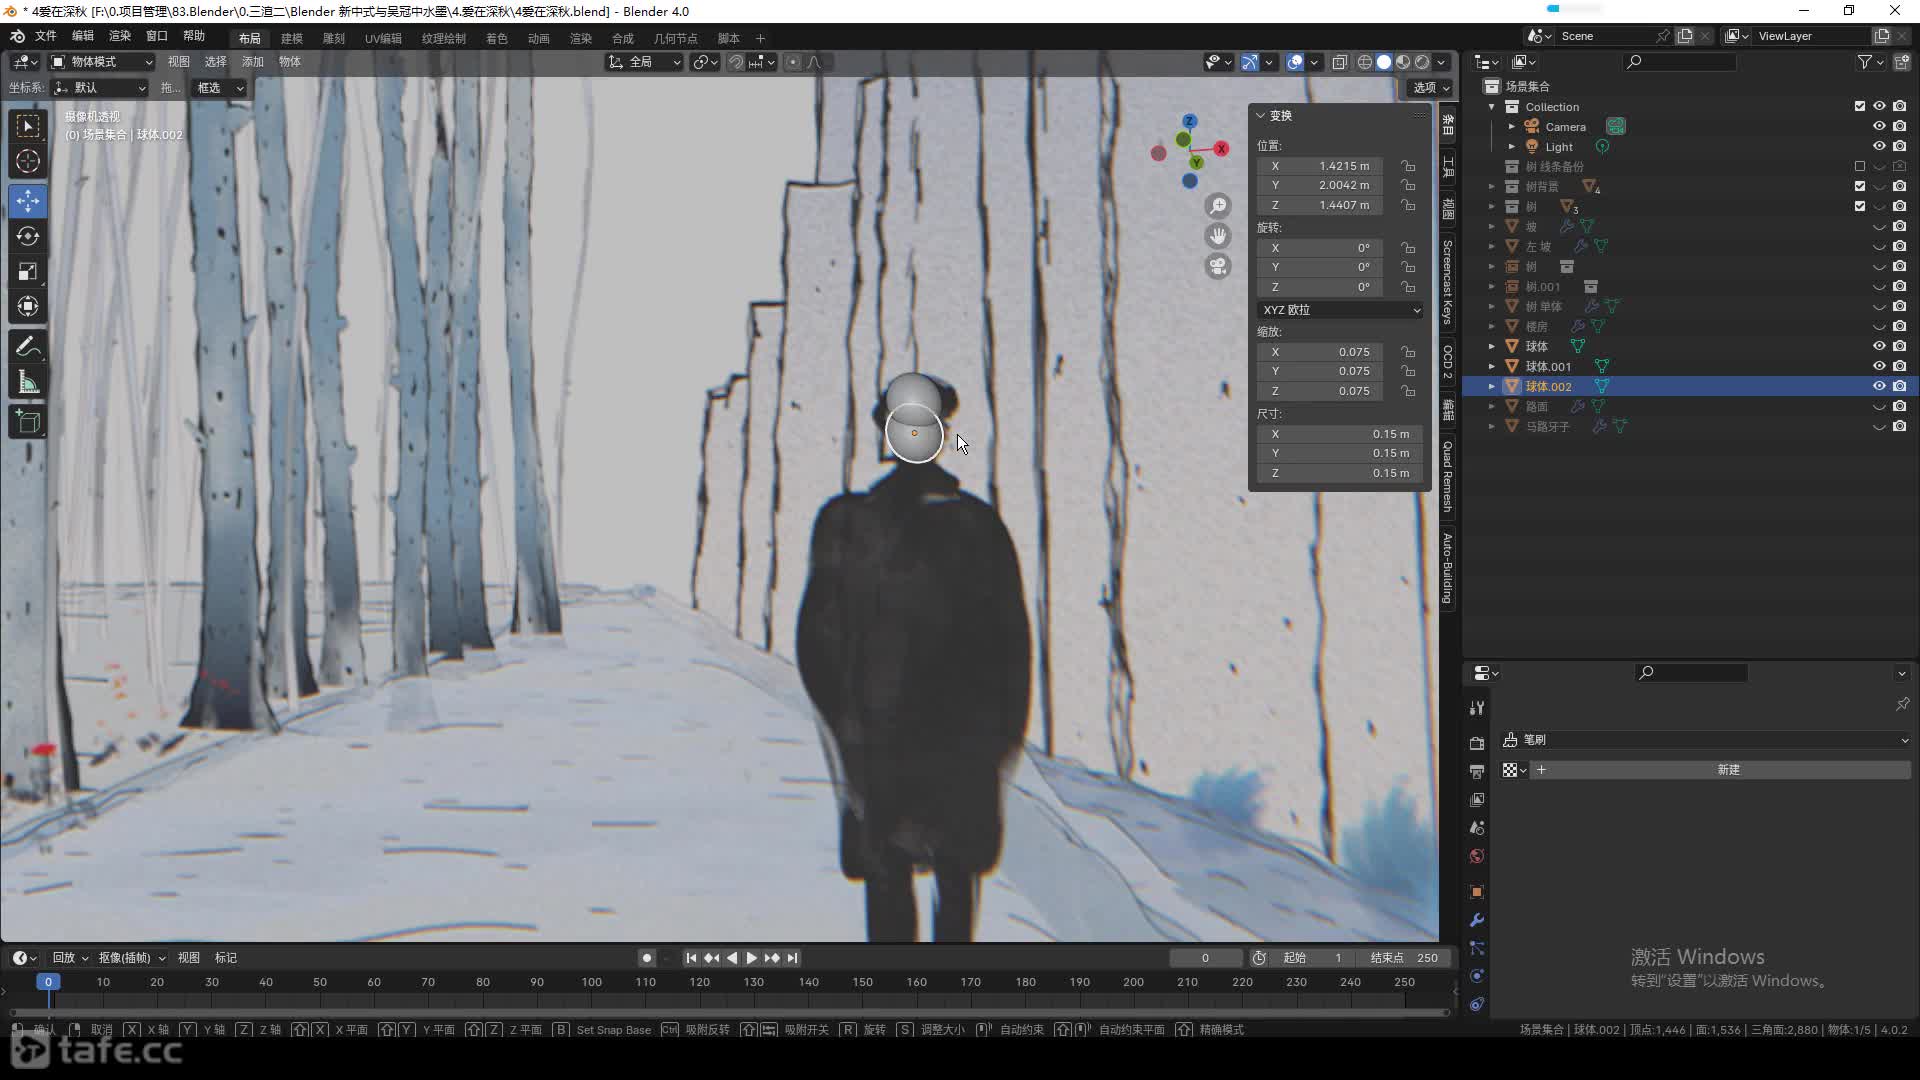This screenshot has height=1080, width=1920.
Task: Hide 球体.001 in viewport via eye icon
Action: point(1879,366)
